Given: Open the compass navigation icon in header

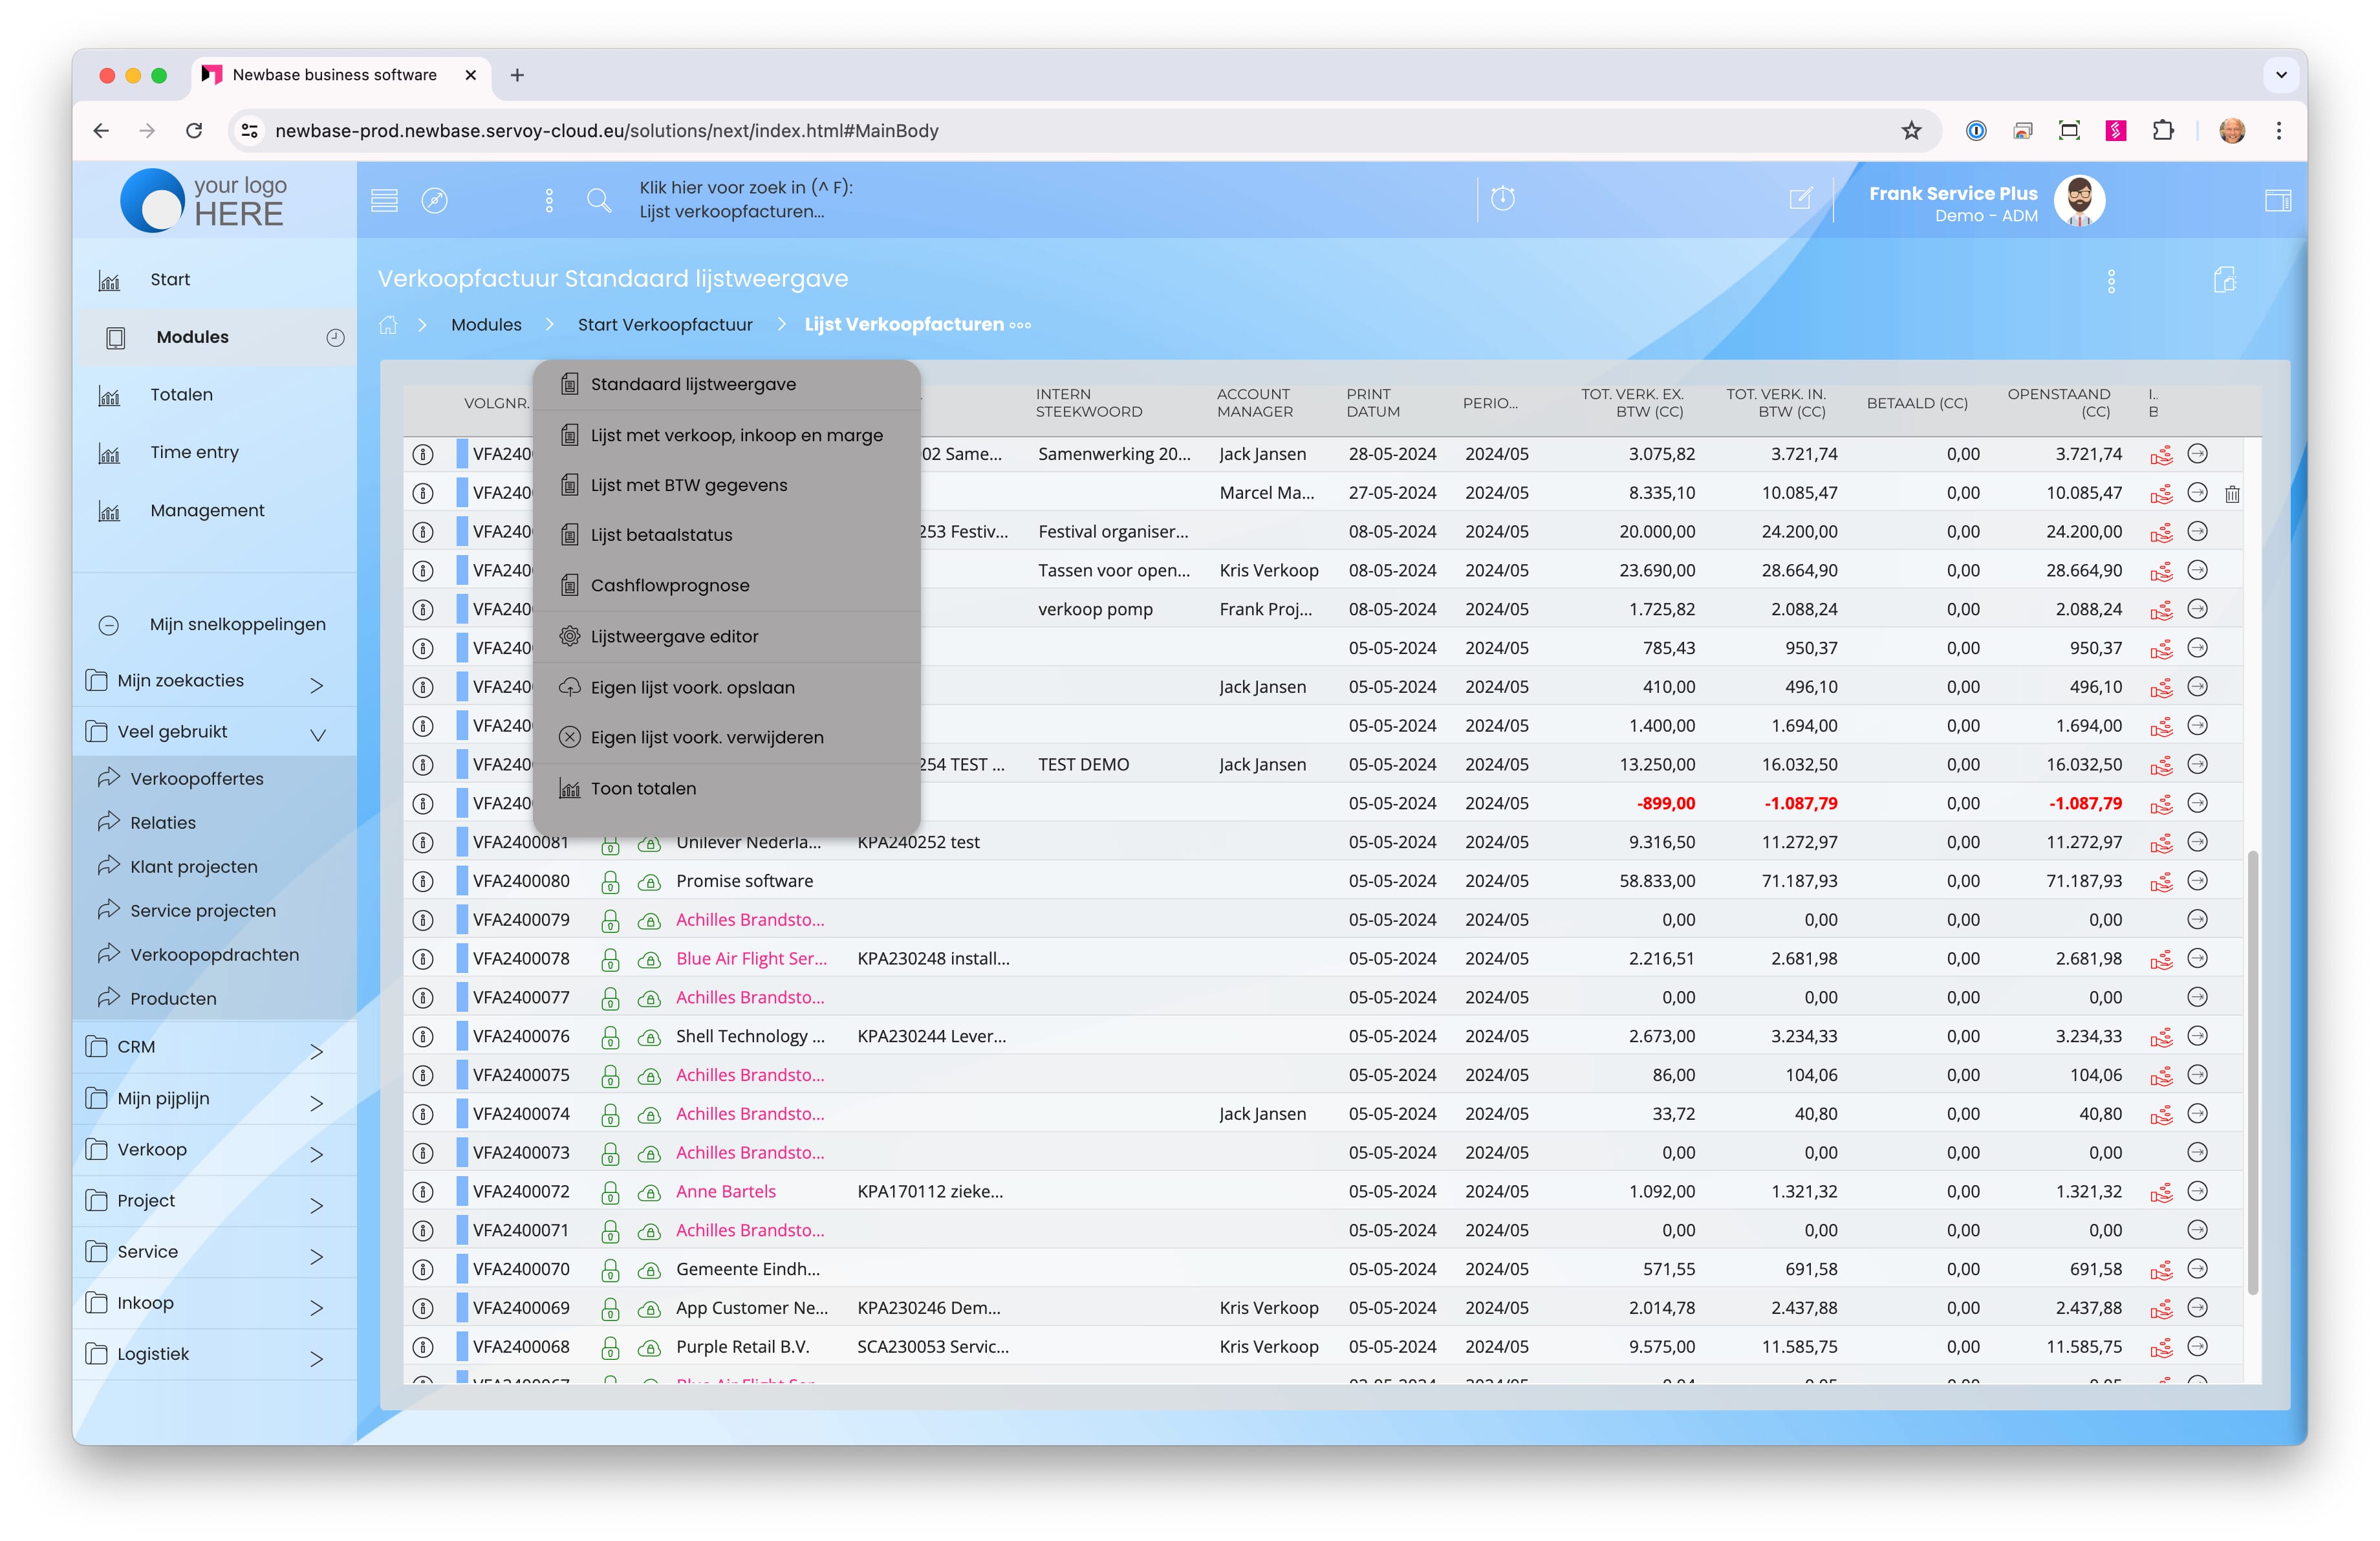Looking at the screenshot, I should coord(434,200).
